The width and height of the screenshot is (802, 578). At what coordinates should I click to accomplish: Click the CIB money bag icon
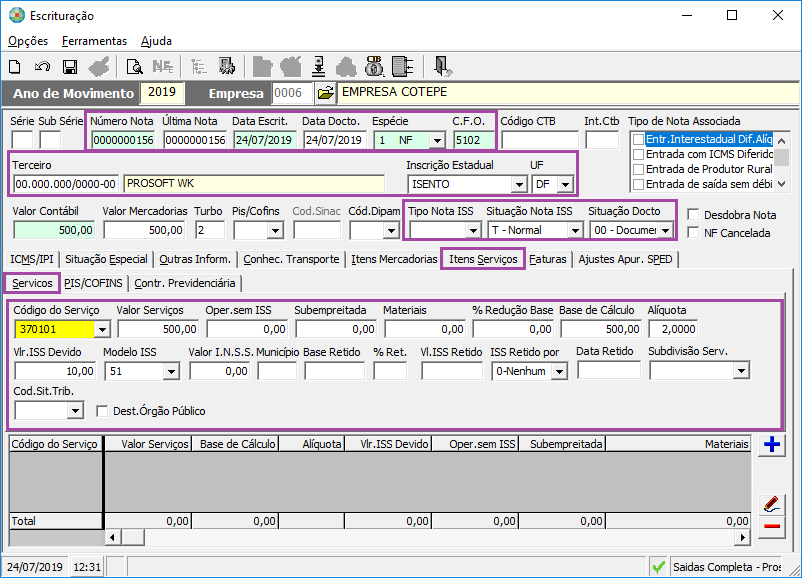click(375, 67)
